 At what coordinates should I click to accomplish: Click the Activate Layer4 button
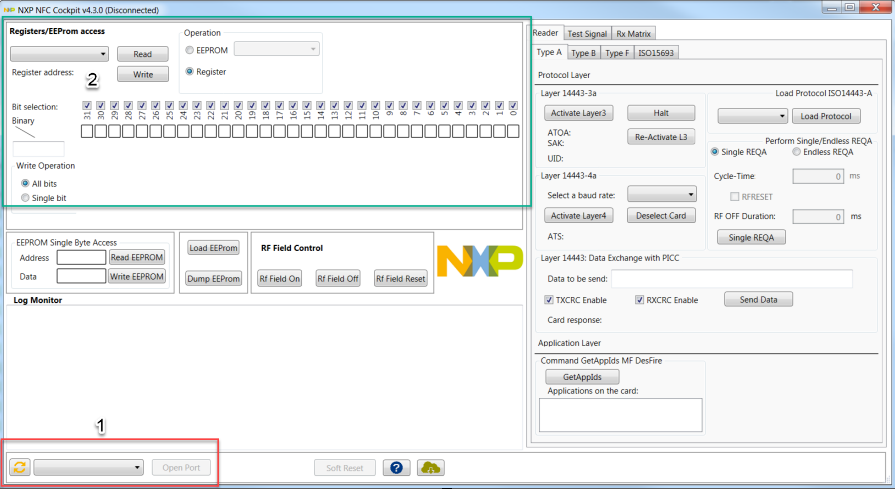point(579,215)
